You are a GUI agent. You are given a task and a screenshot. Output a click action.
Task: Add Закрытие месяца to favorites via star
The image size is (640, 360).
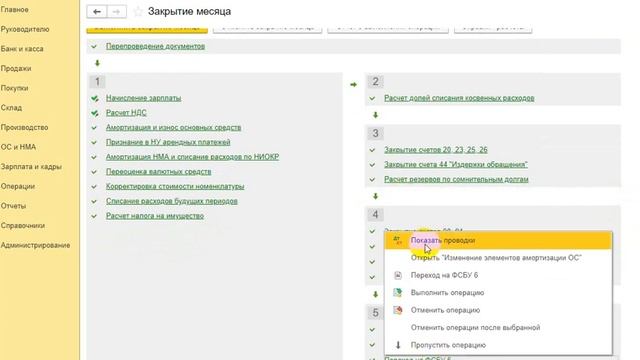(x=138, y=11)
